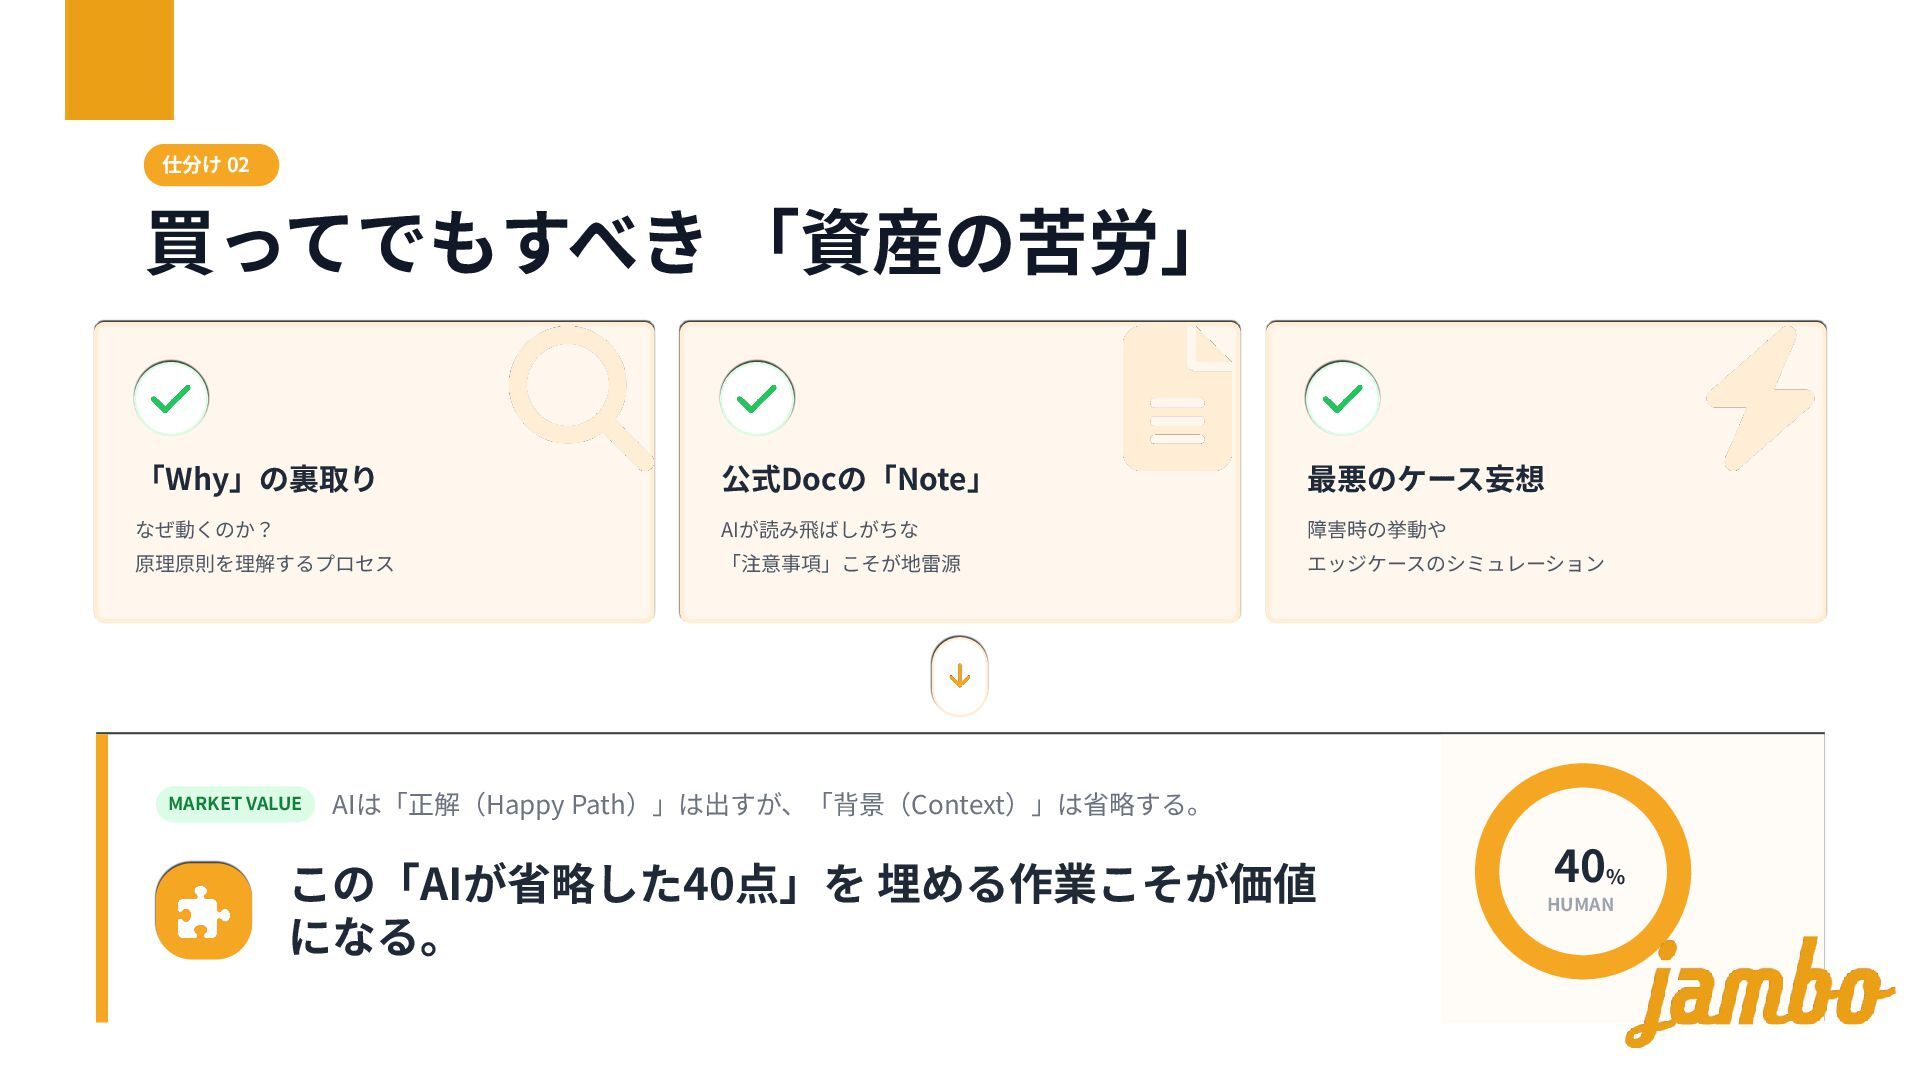Click the down arrow between the cards and summary
This screenshot has width=1920, height=1080.
click(x=959, y=676)
